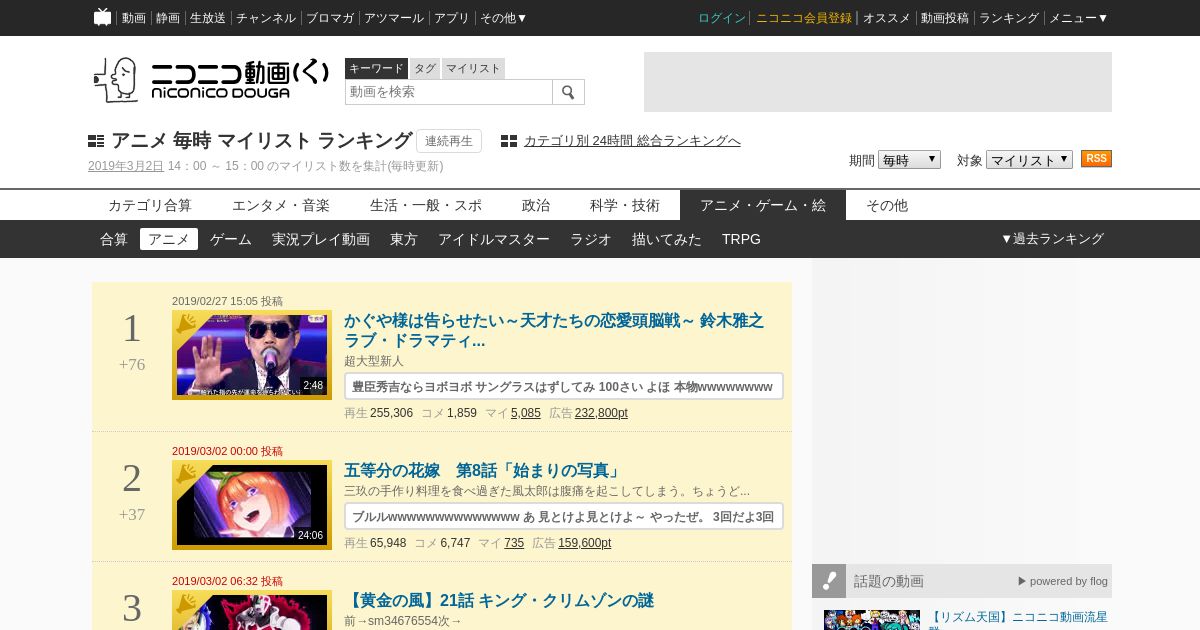The width and height of the screenshot is (1200, 630).
Task: Open 【黄金の風】21話 title link
Action: pos(499,601)
